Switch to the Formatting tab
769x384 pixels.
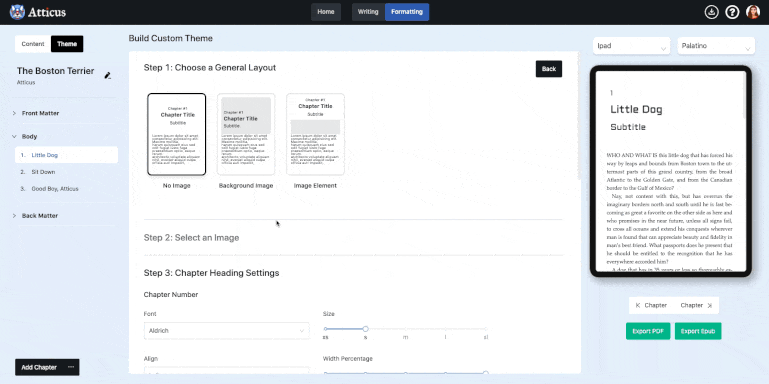pos(407,12)
